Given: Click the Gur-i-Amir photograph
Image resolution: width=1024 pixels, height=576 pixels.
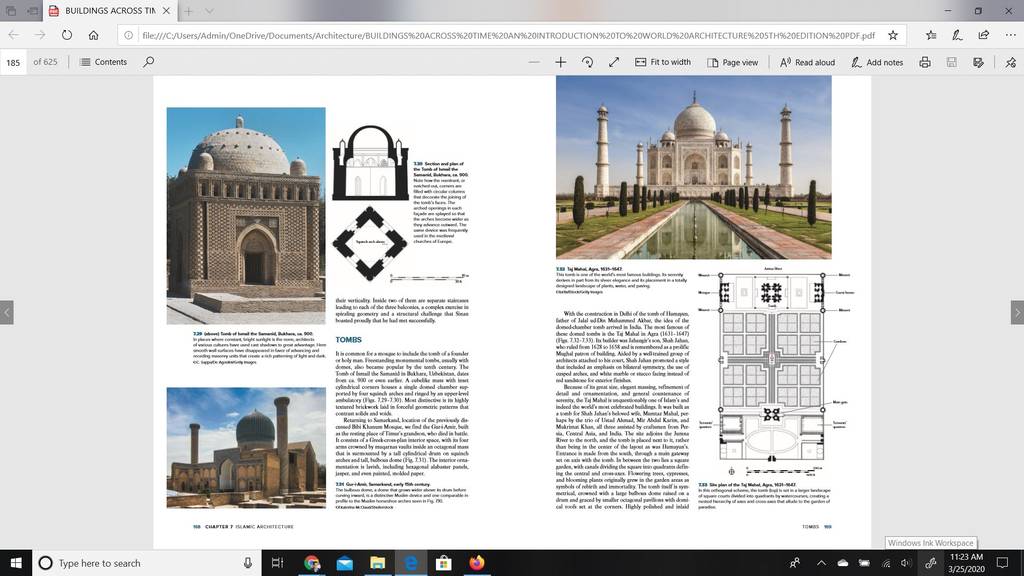Looking at the screenshot, I should [246, 448].
